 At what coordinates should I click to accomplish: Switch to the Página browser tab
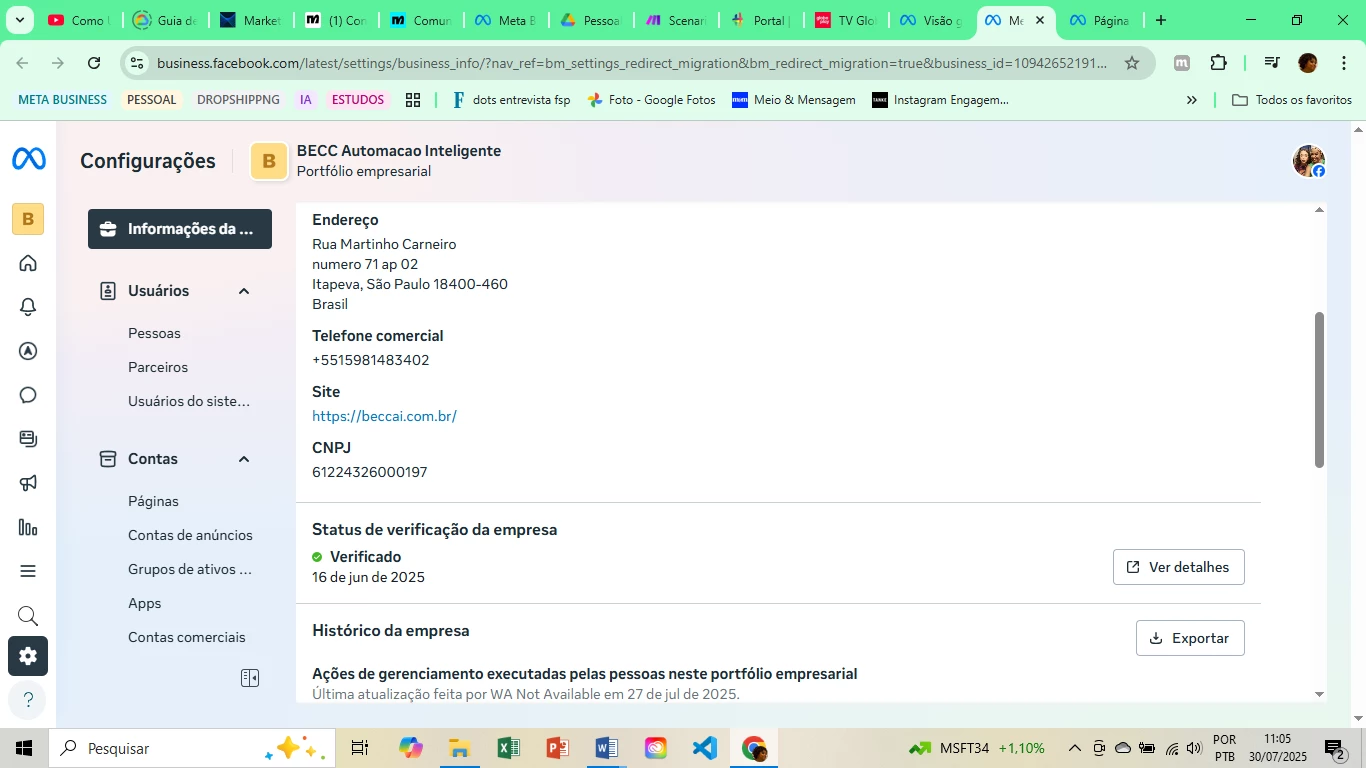[1100, 20]
